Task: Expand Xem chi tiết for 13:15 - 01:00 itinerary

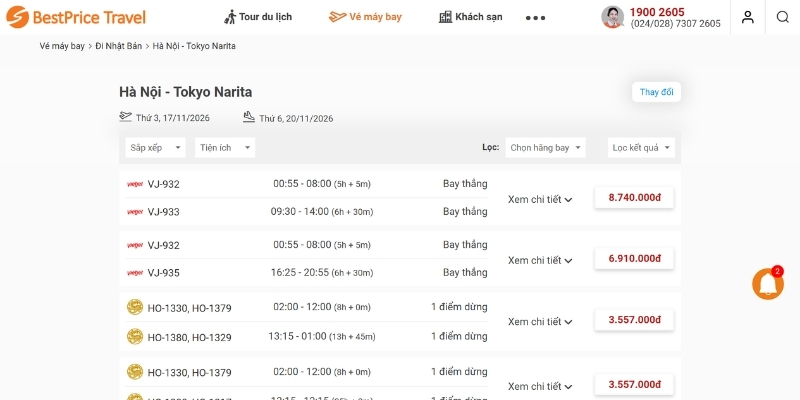Action: tap(540, 322)
